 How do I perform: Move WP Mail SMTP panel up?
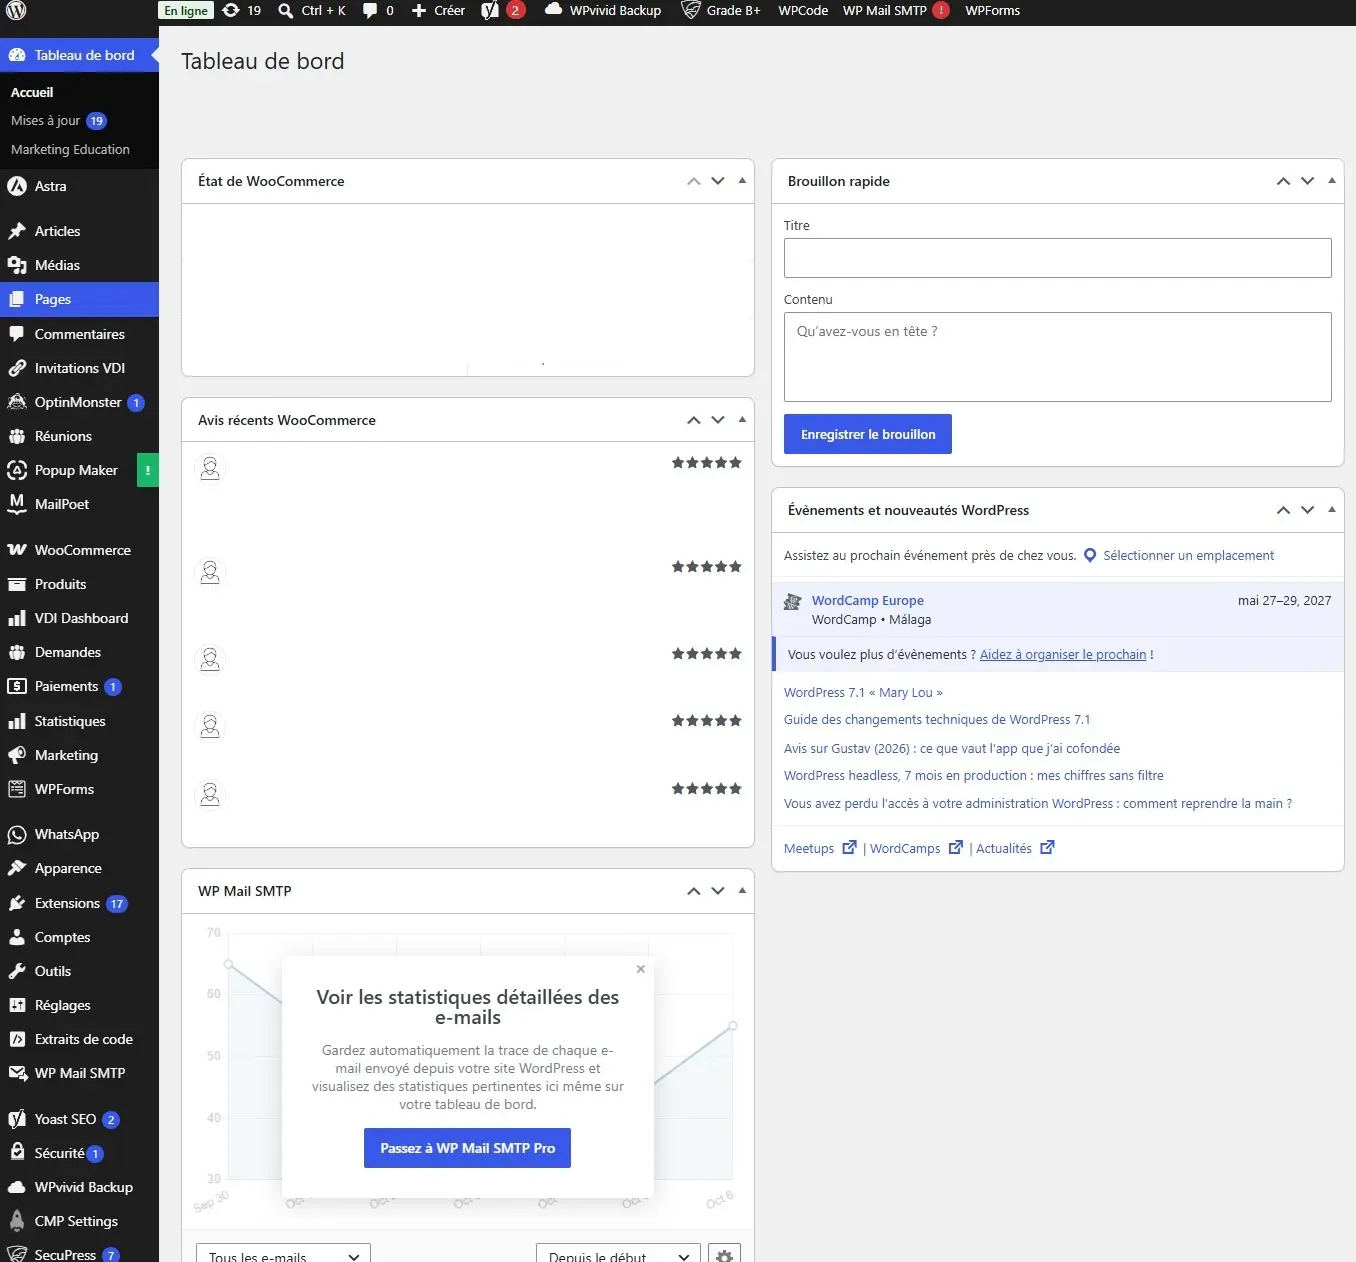point(693,891)
